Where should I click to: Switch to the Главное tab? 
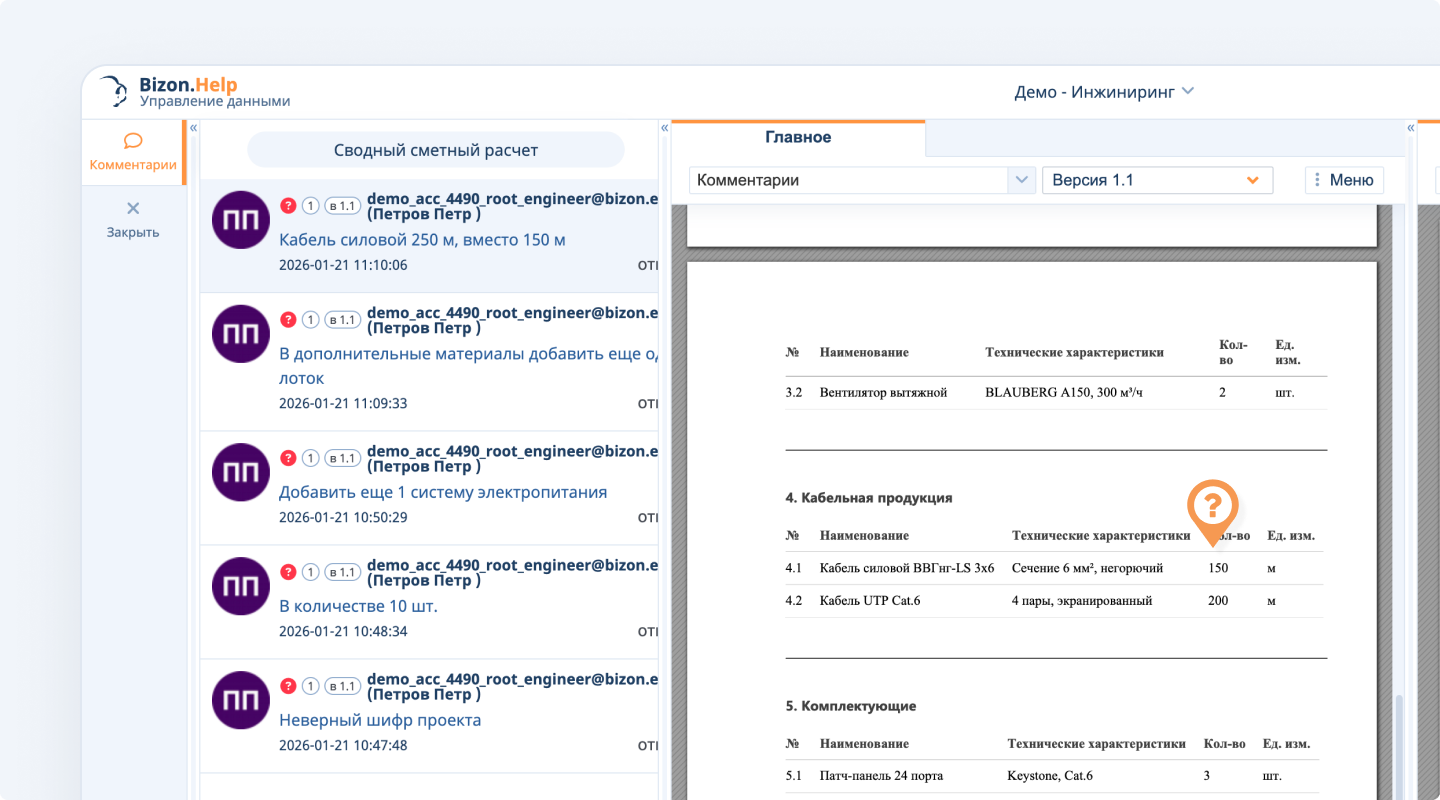pos(798,137)
